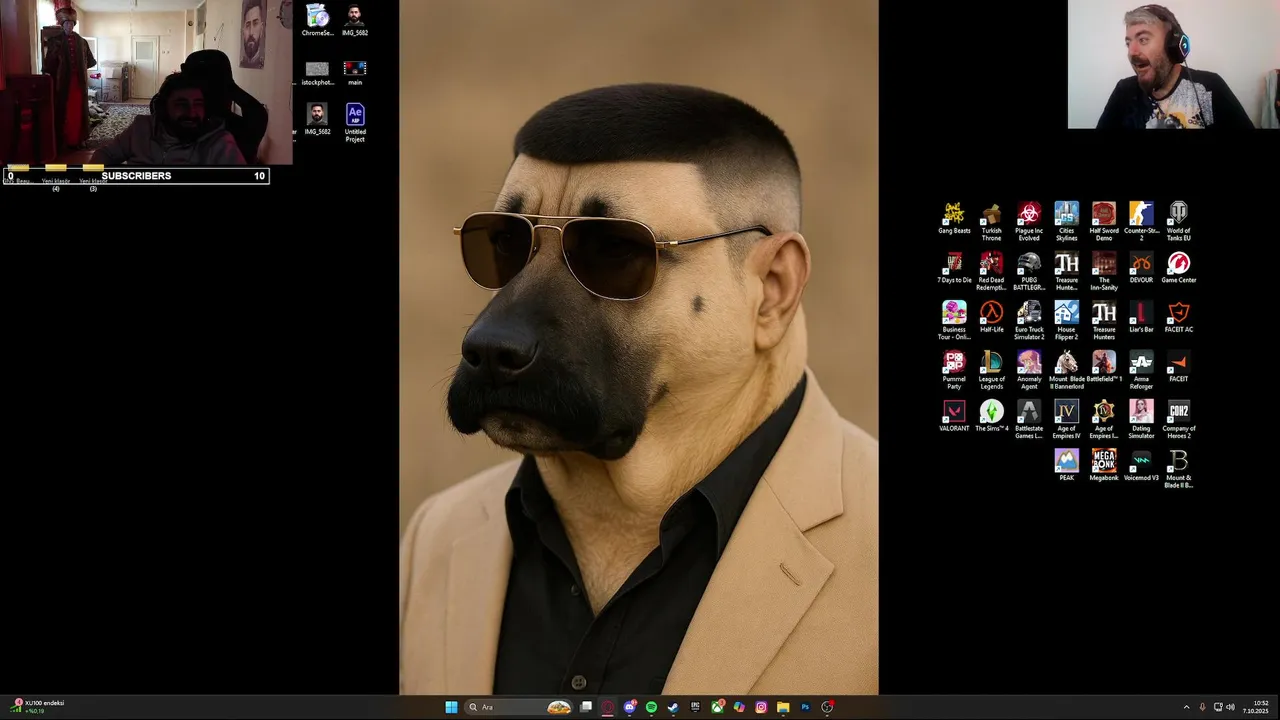The width and height of the screenshot is (1280, 720).
Task: Click the dog-in-suit image in the center
Action: tap(639, 347)
